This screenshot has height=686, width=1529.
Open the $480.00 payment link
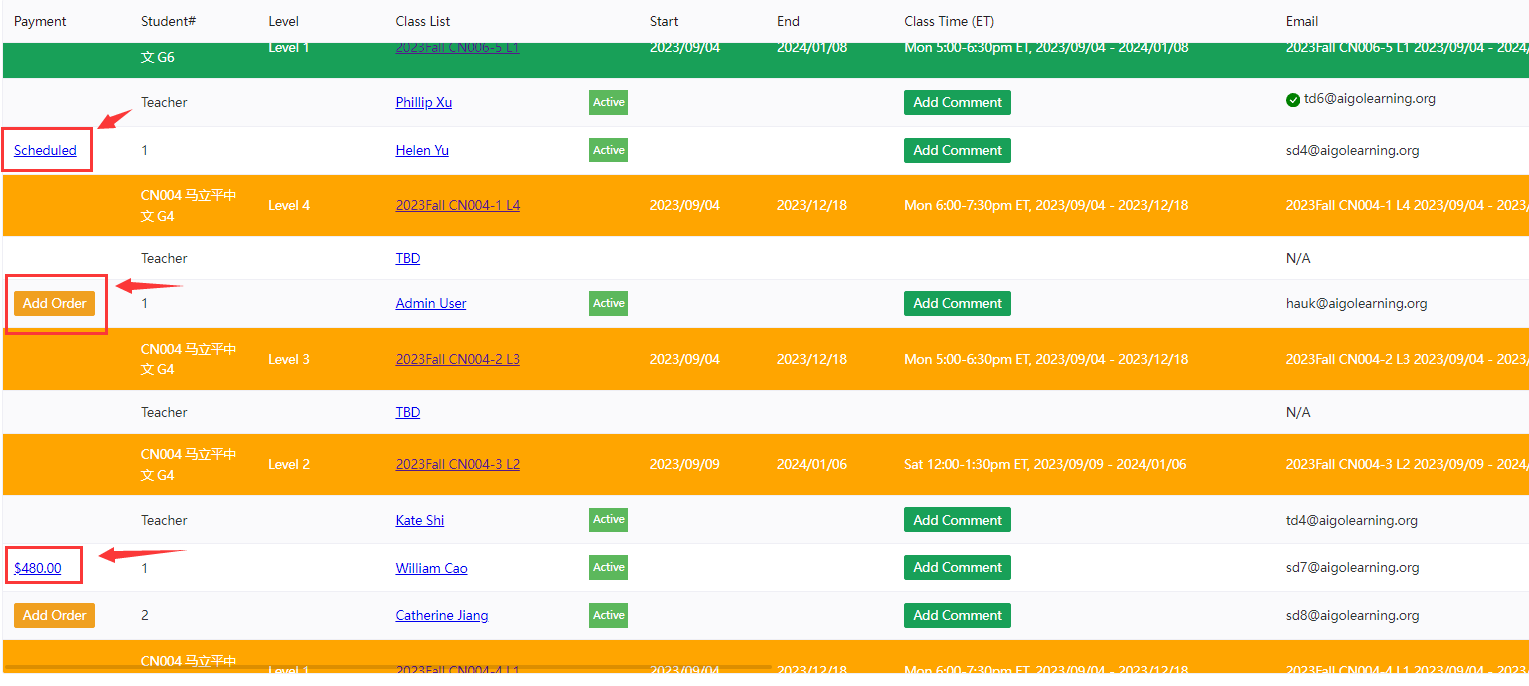37,568
